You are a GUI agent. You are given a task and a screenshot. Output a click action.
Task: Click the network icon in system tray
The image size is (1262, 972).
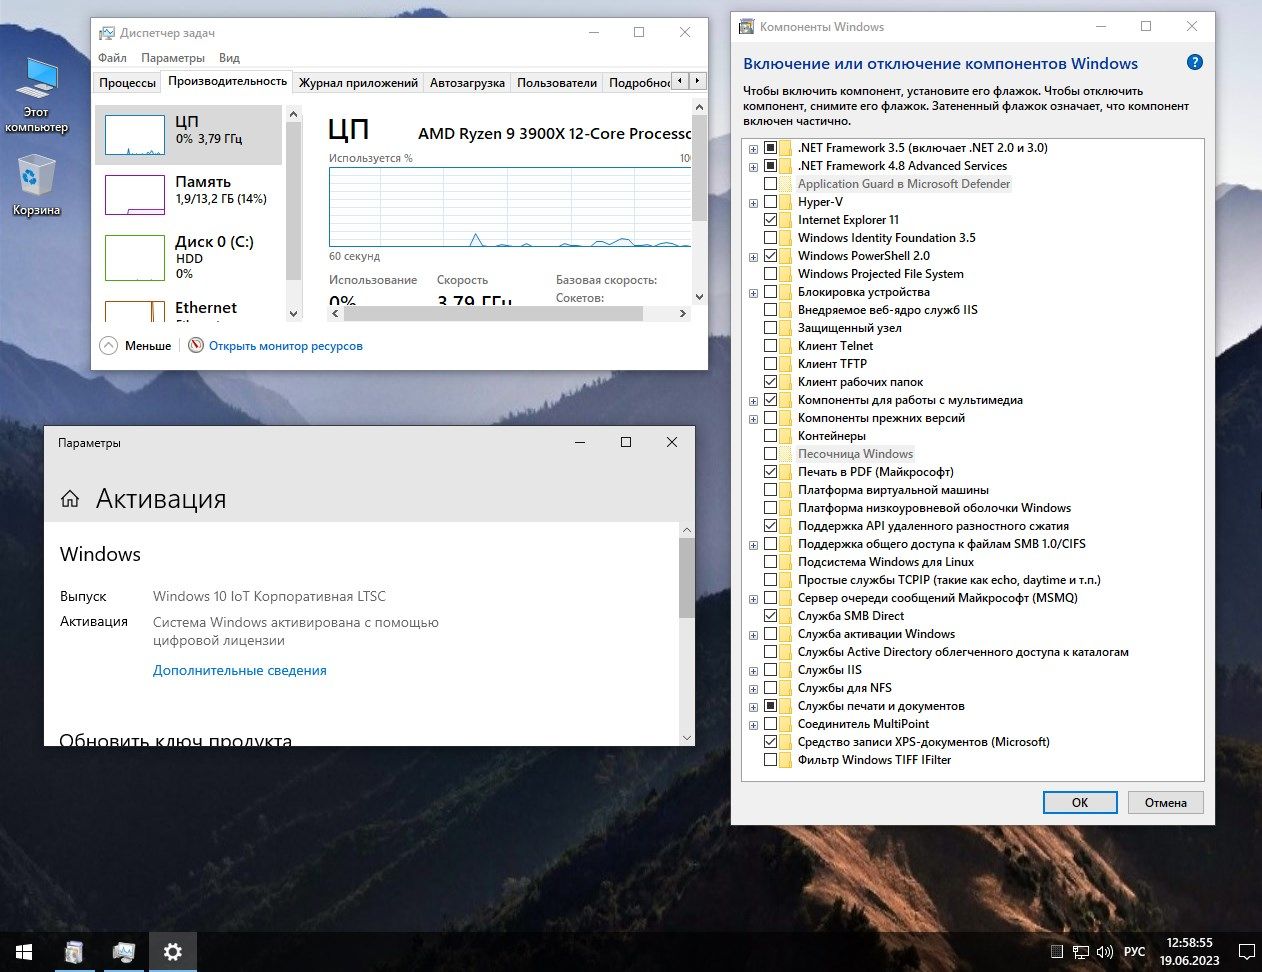[x=1081, y=952]
